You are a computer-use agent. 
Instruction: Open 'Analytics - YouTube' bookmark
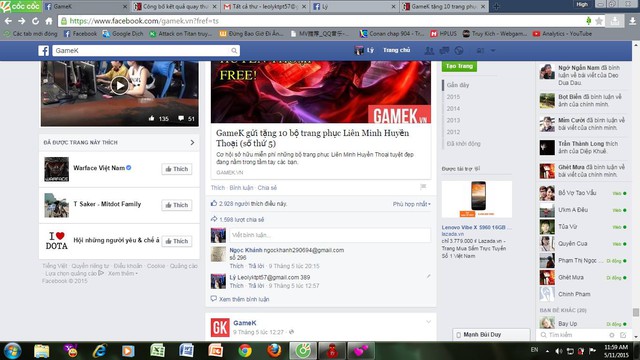click(x=562, y=34)
